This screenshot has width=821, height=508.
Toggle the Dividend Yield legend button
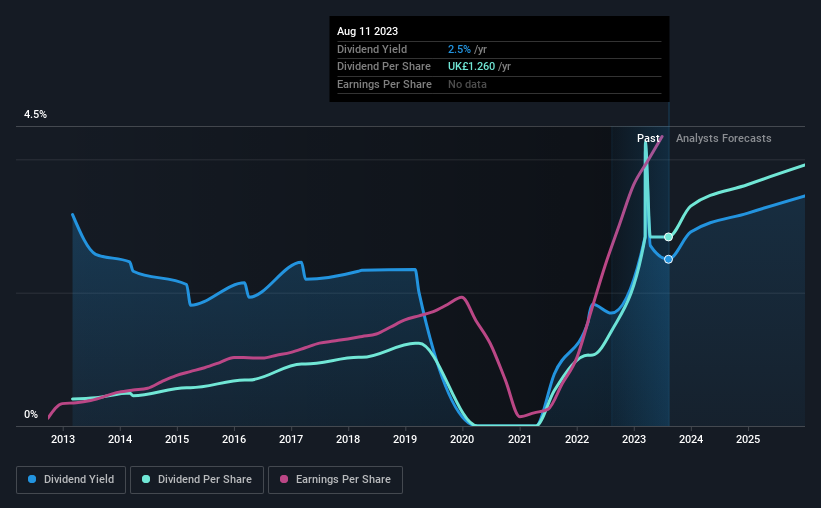[x=71, y=480]
